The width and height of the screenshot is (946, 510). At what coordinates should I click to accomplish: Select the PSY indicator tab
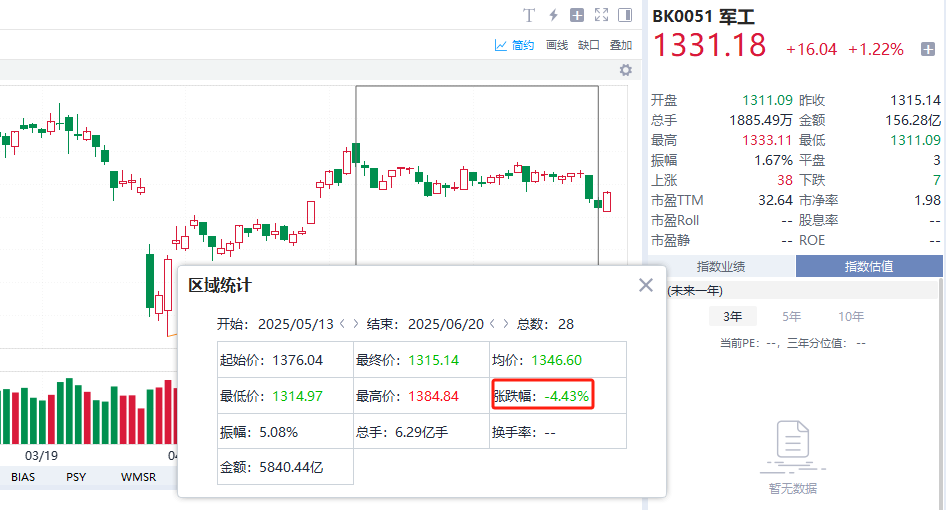point(76,477)
